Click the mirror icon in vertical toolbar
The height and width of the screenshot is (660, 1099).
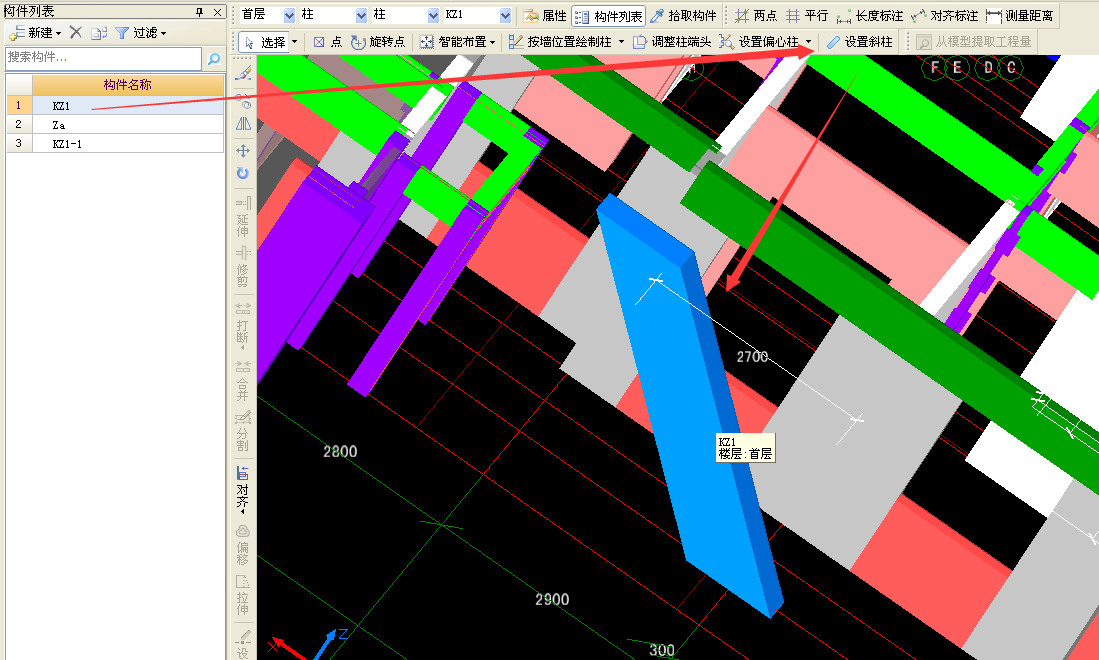pos(243,124)
